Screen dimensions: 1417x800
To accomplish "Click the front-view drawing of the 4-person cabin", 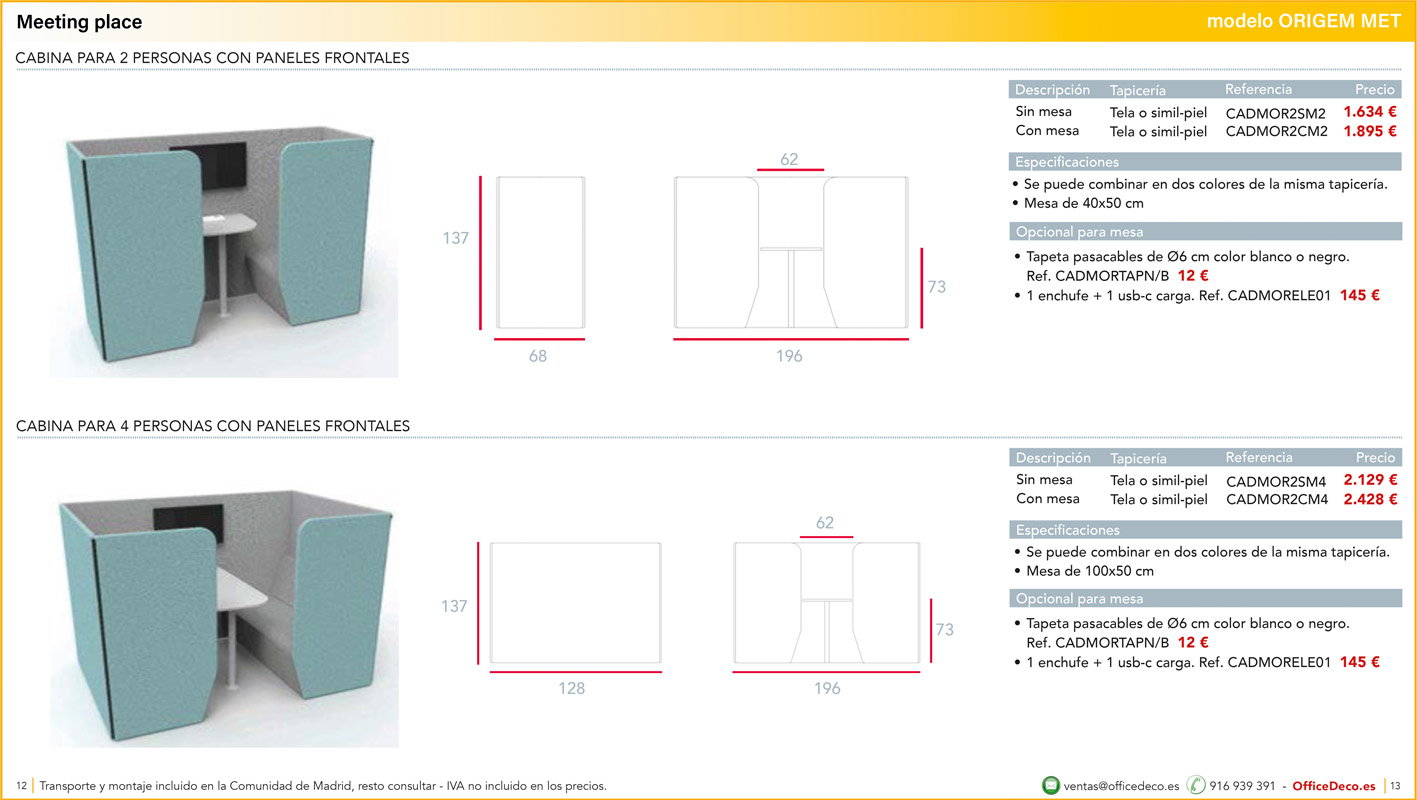I will coord(826,603).
